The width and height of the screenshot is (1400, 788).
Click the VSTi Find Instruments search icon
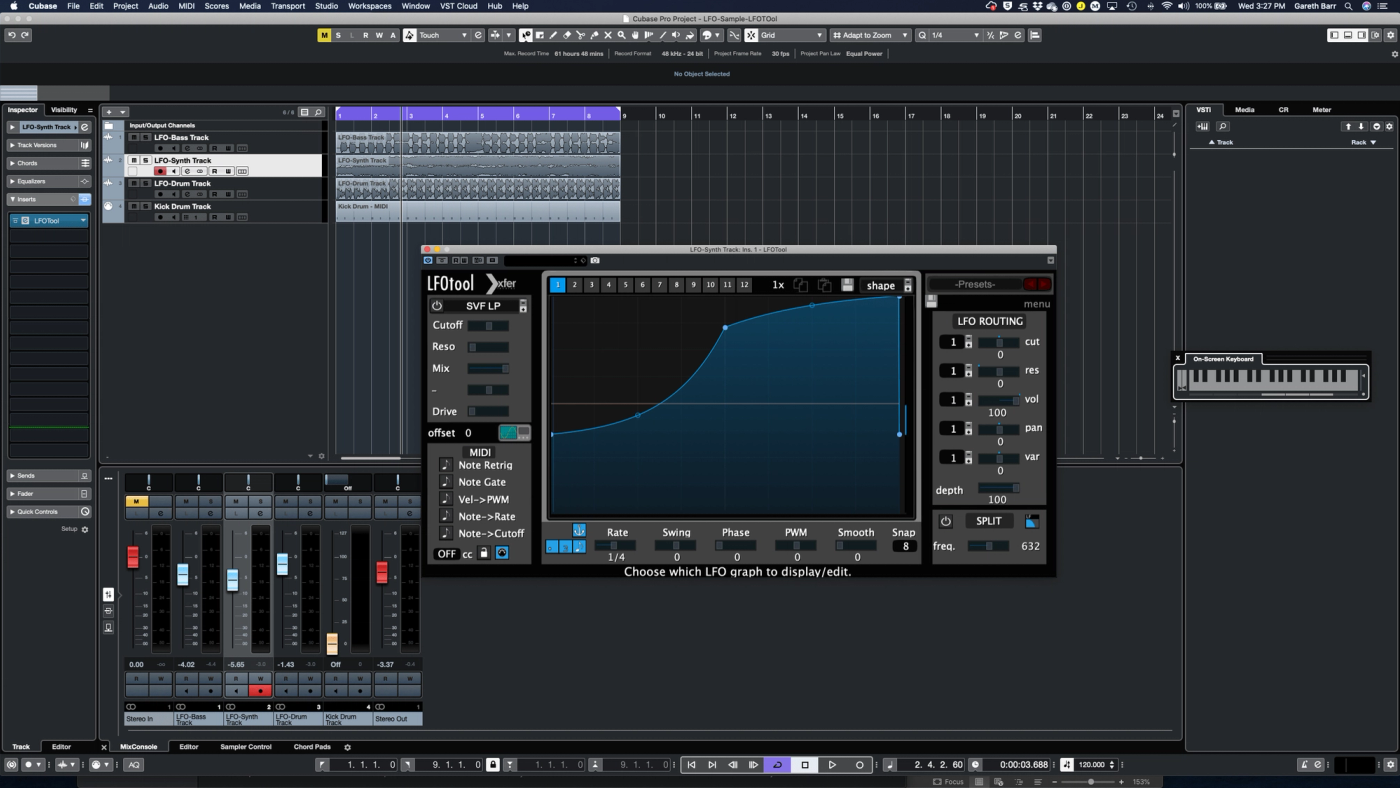click(1222, 126)
